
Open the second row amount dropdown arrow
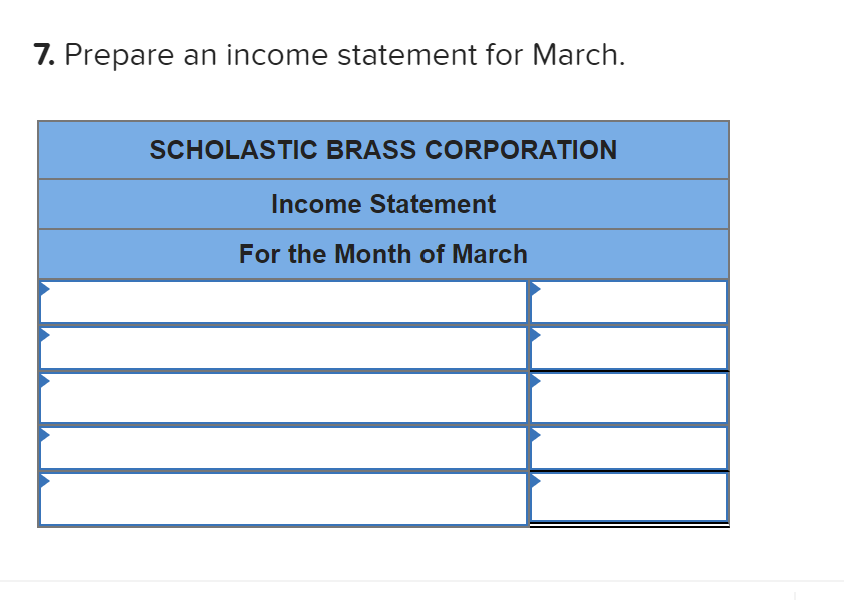tap(536, 336)
